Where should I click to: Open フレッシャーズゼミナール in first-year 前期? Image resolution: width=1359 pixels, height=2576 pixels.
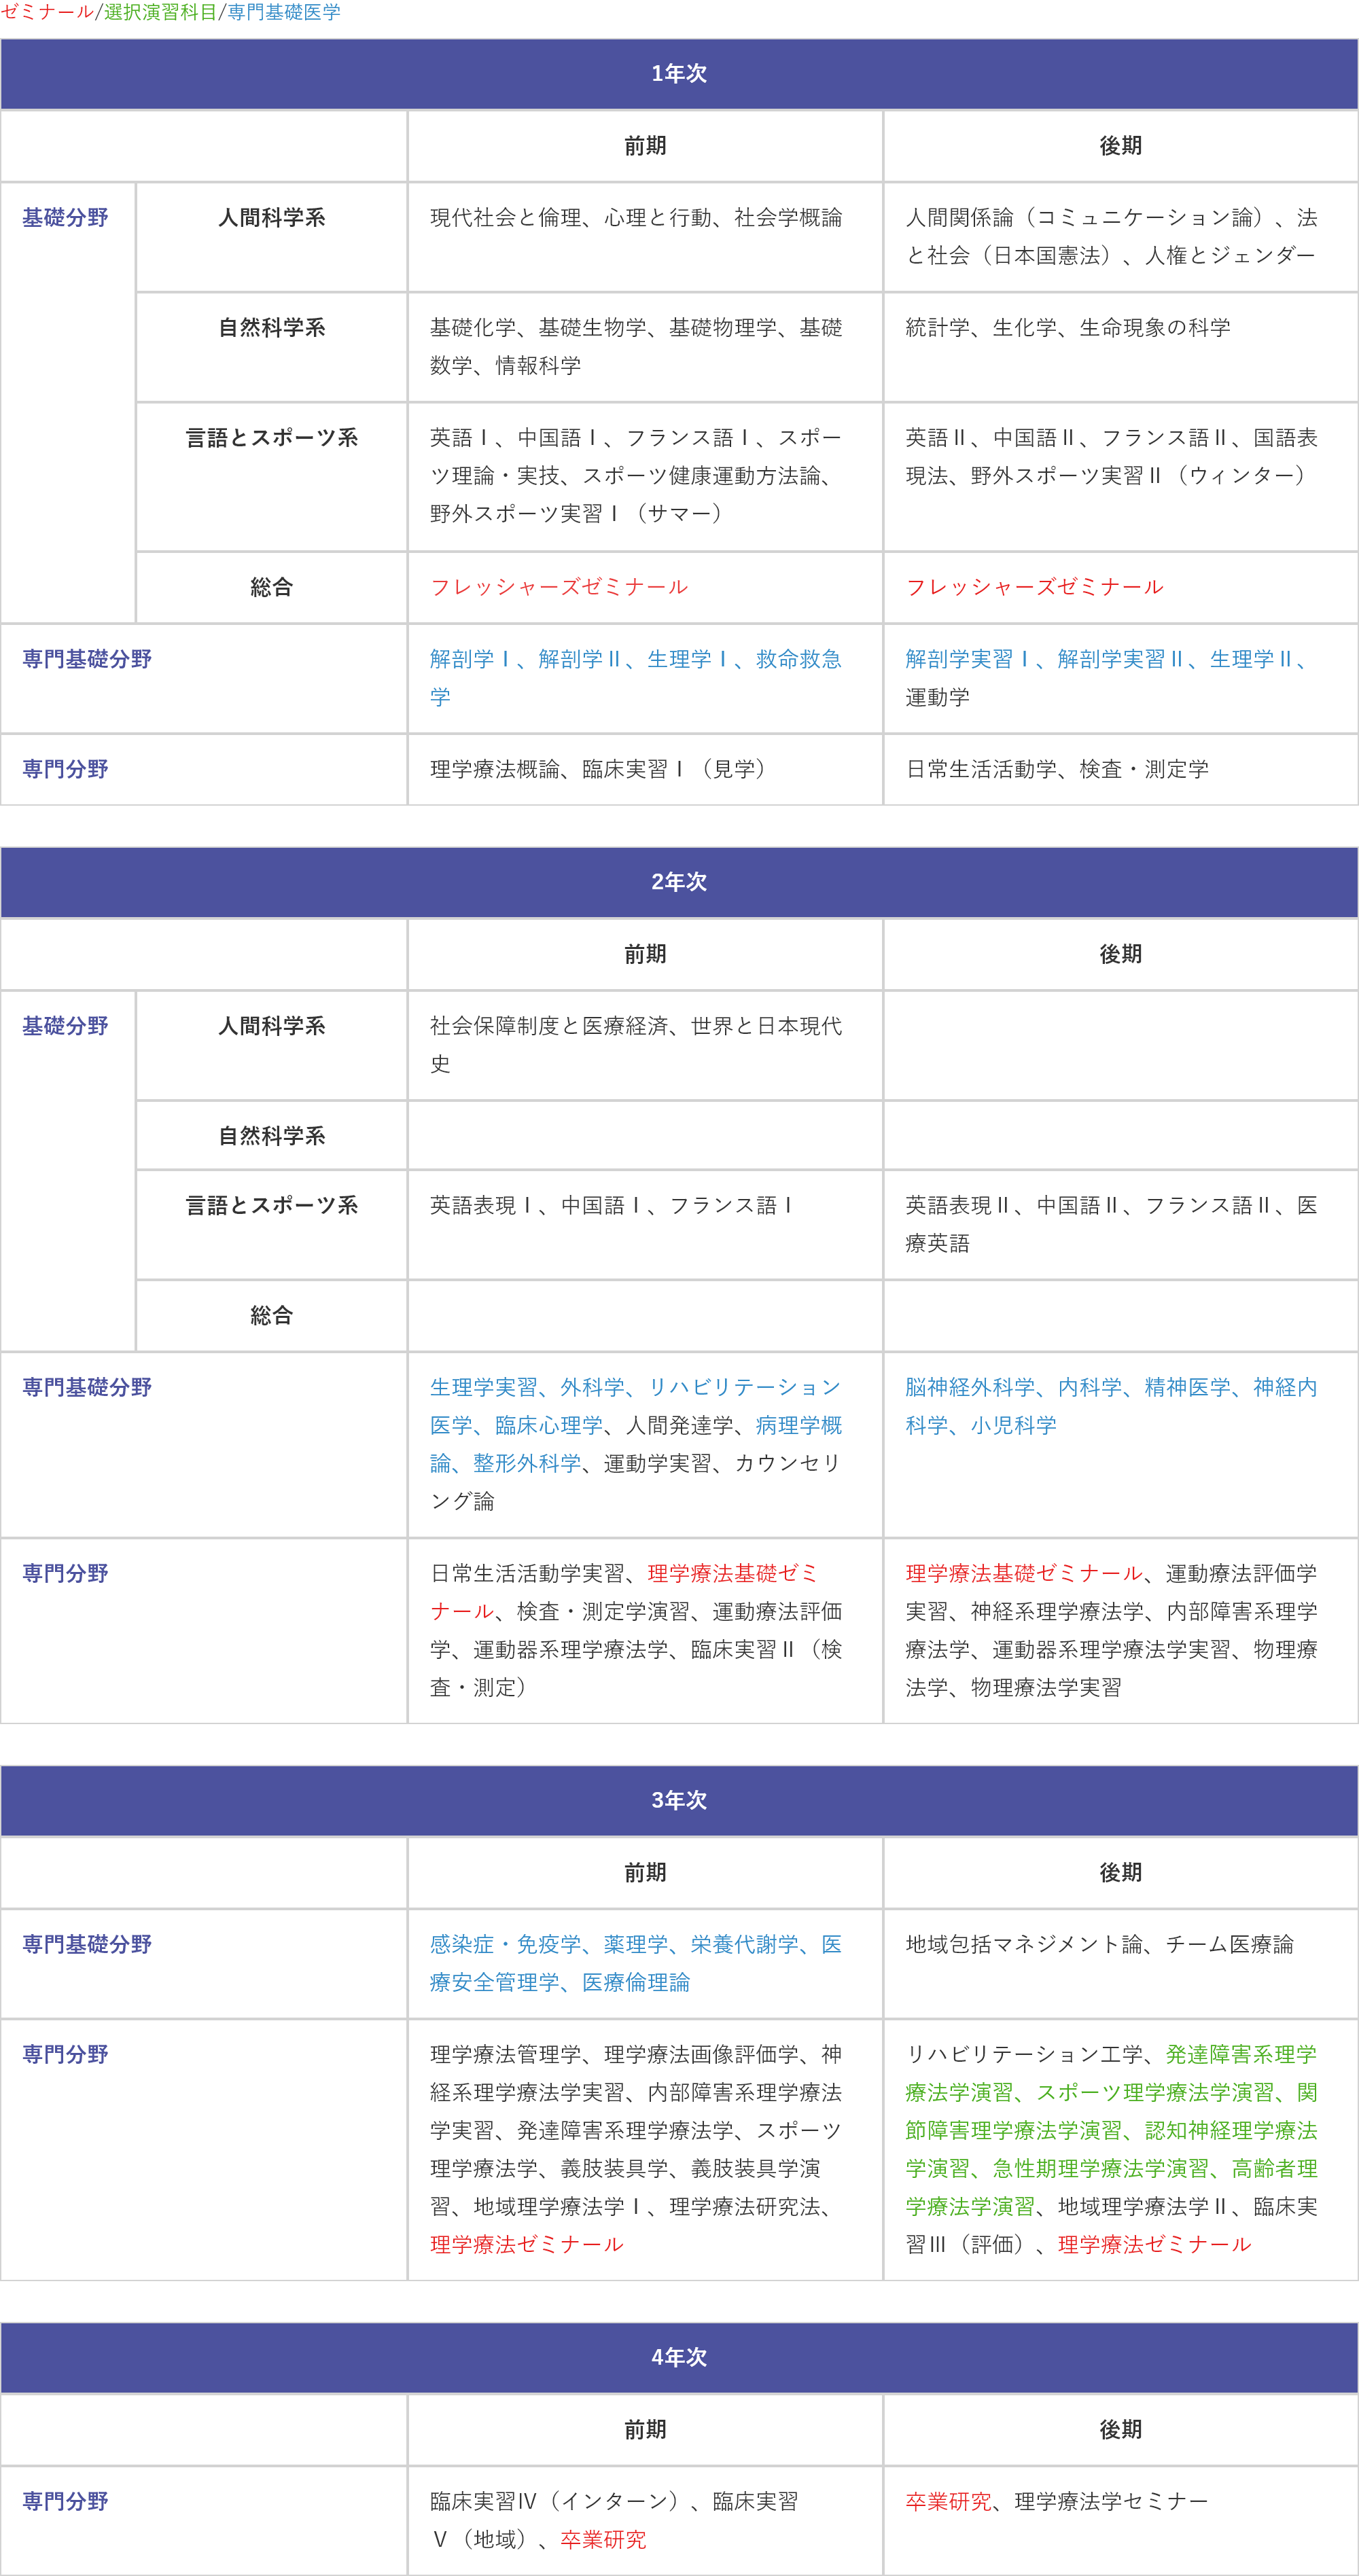pos(559,587)
